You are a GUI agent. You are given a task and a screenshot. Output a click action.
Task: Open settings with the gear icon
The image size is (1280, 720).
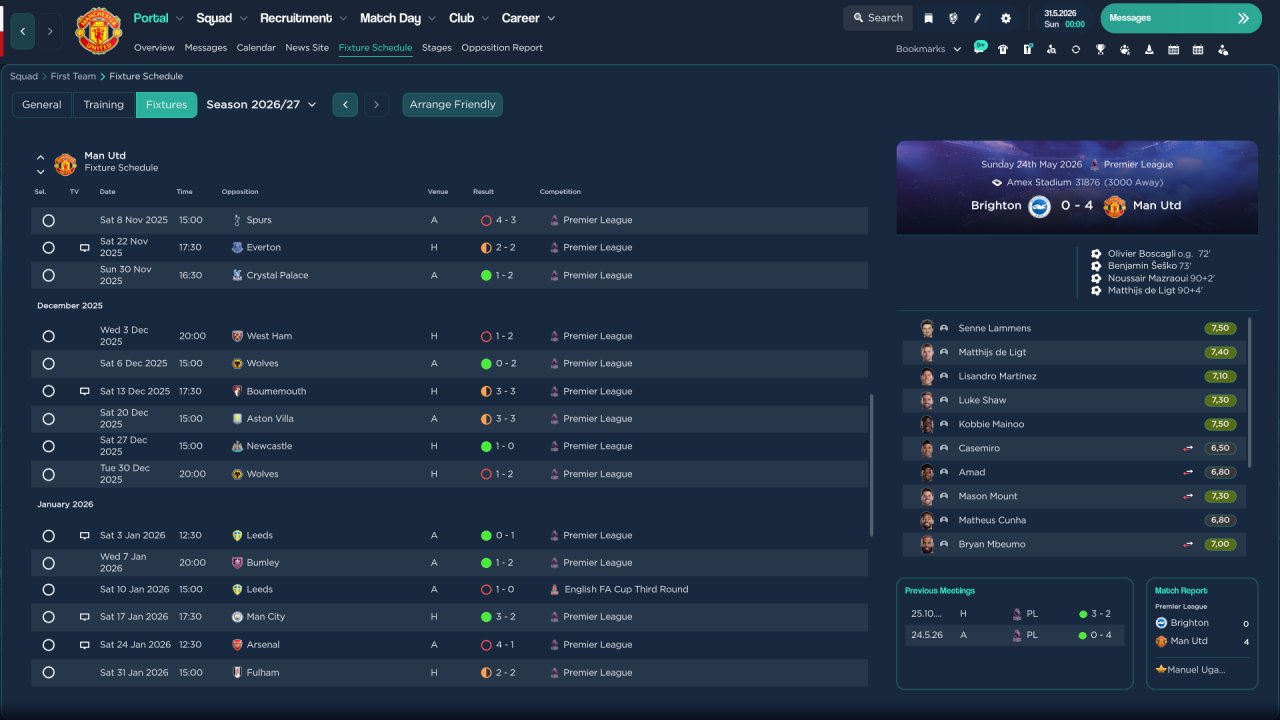tap(1006, 18)
